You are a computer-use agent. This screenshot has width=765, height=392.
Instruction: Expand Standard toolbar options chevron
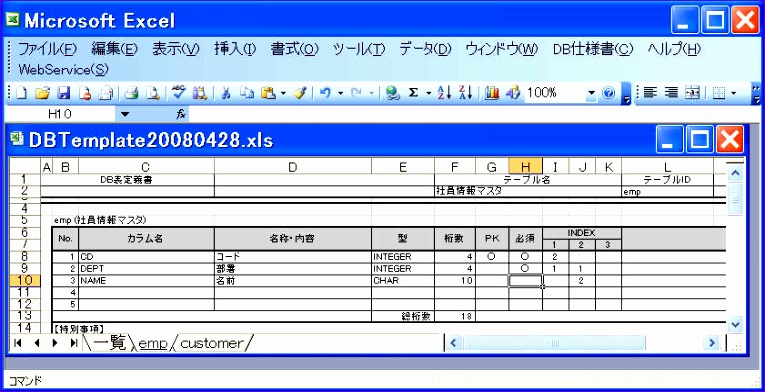[x=627, y=94]
